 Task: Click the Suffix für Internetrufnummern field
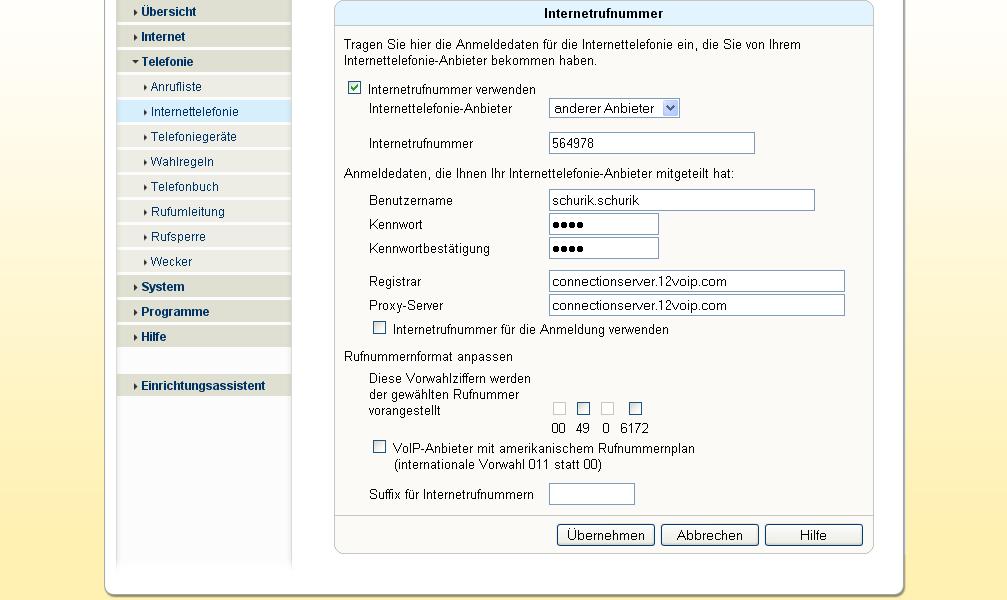click(x=592, y=494)
